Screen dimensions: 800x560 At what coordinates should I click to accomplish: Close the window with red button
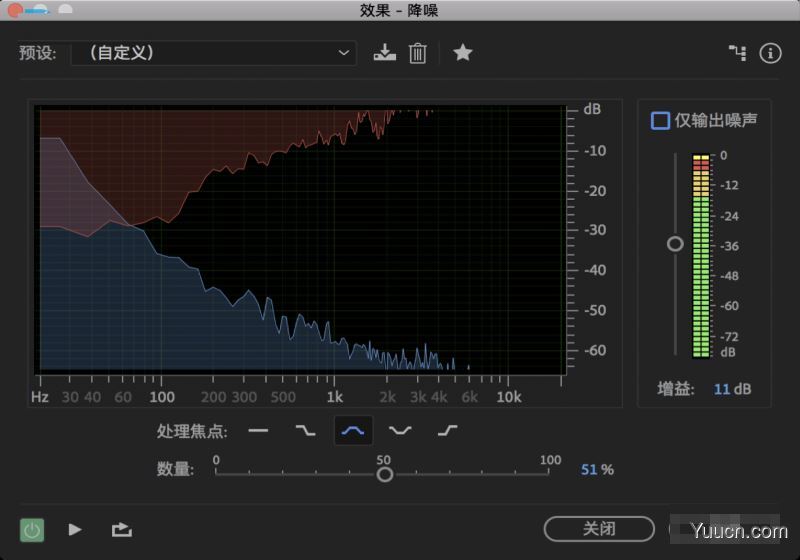click(x=15, y=10)
